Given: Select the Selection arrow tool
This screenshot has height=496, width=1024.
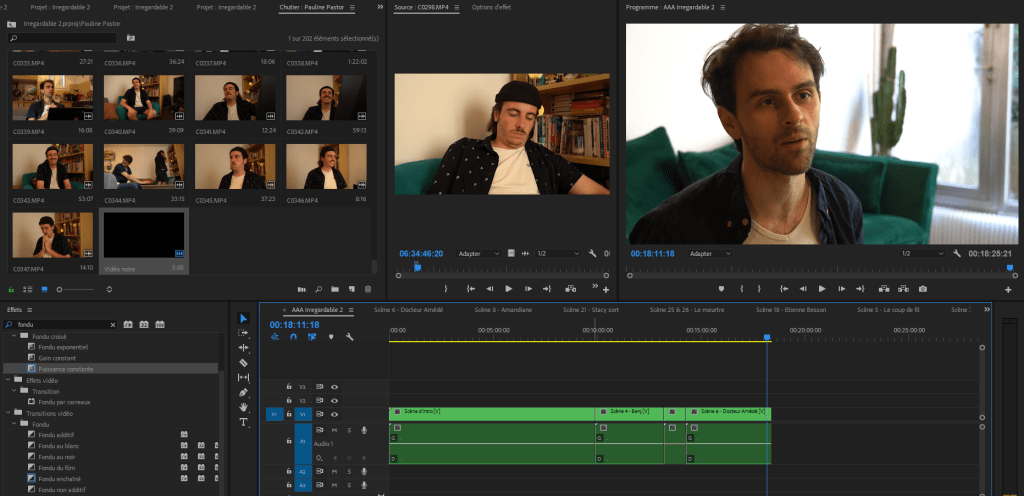Looking at the screenshot, I should coord(243,318).
